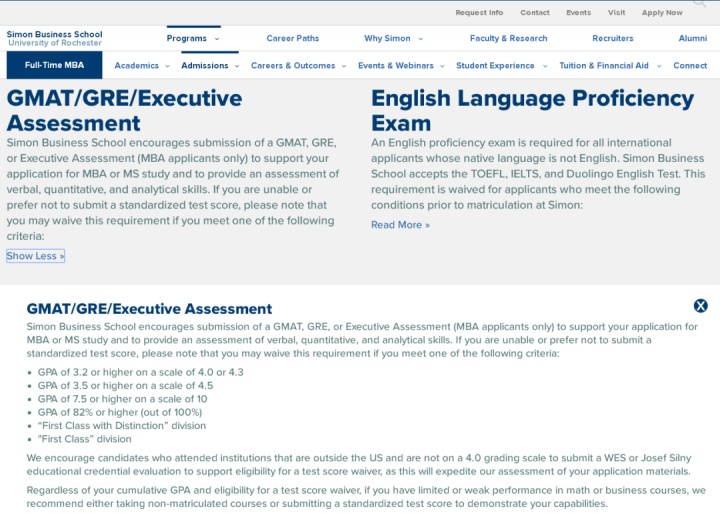
Task: Open the Why Simon menu
Action: pyautogui.click(x=387, y=39)
